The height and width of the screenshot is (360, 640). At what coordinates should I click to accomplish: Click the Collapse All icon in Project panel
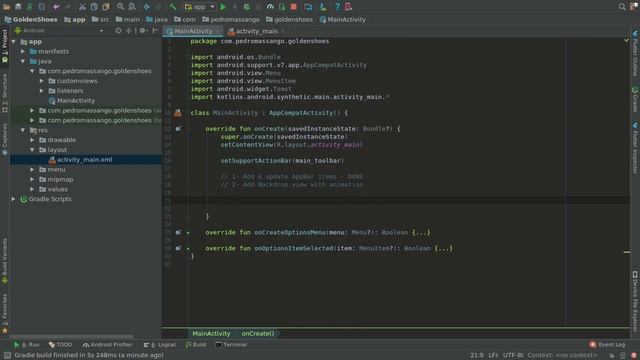click(x=129, y=30)
